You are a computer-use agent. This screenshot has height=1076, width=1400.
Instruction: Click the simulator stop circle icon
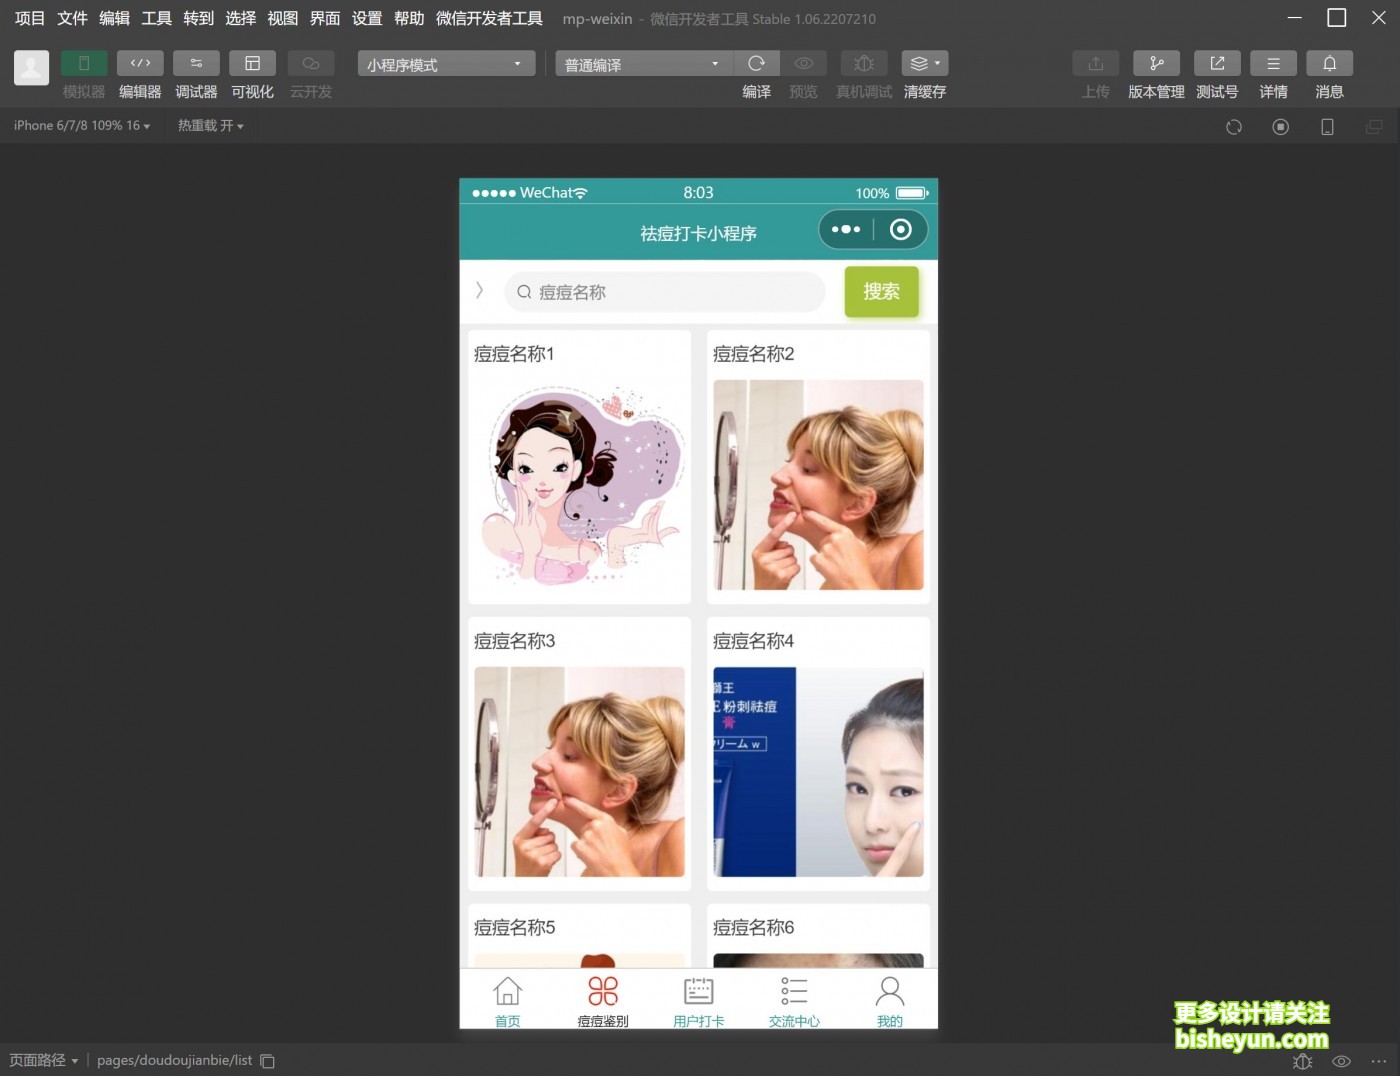coord(1280,127)
